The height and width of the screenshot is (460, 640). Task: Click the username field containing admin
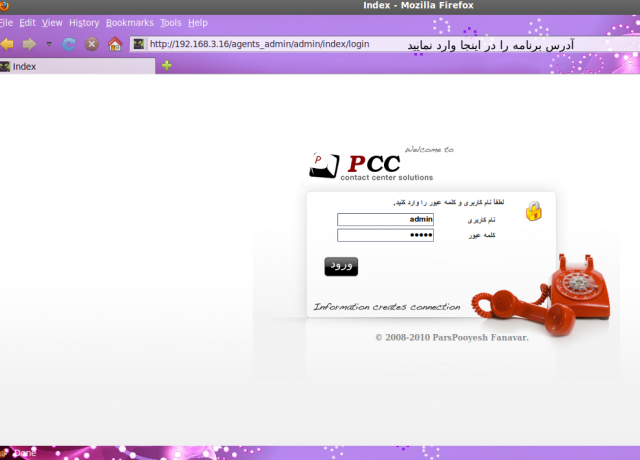[x=385, y=219]
